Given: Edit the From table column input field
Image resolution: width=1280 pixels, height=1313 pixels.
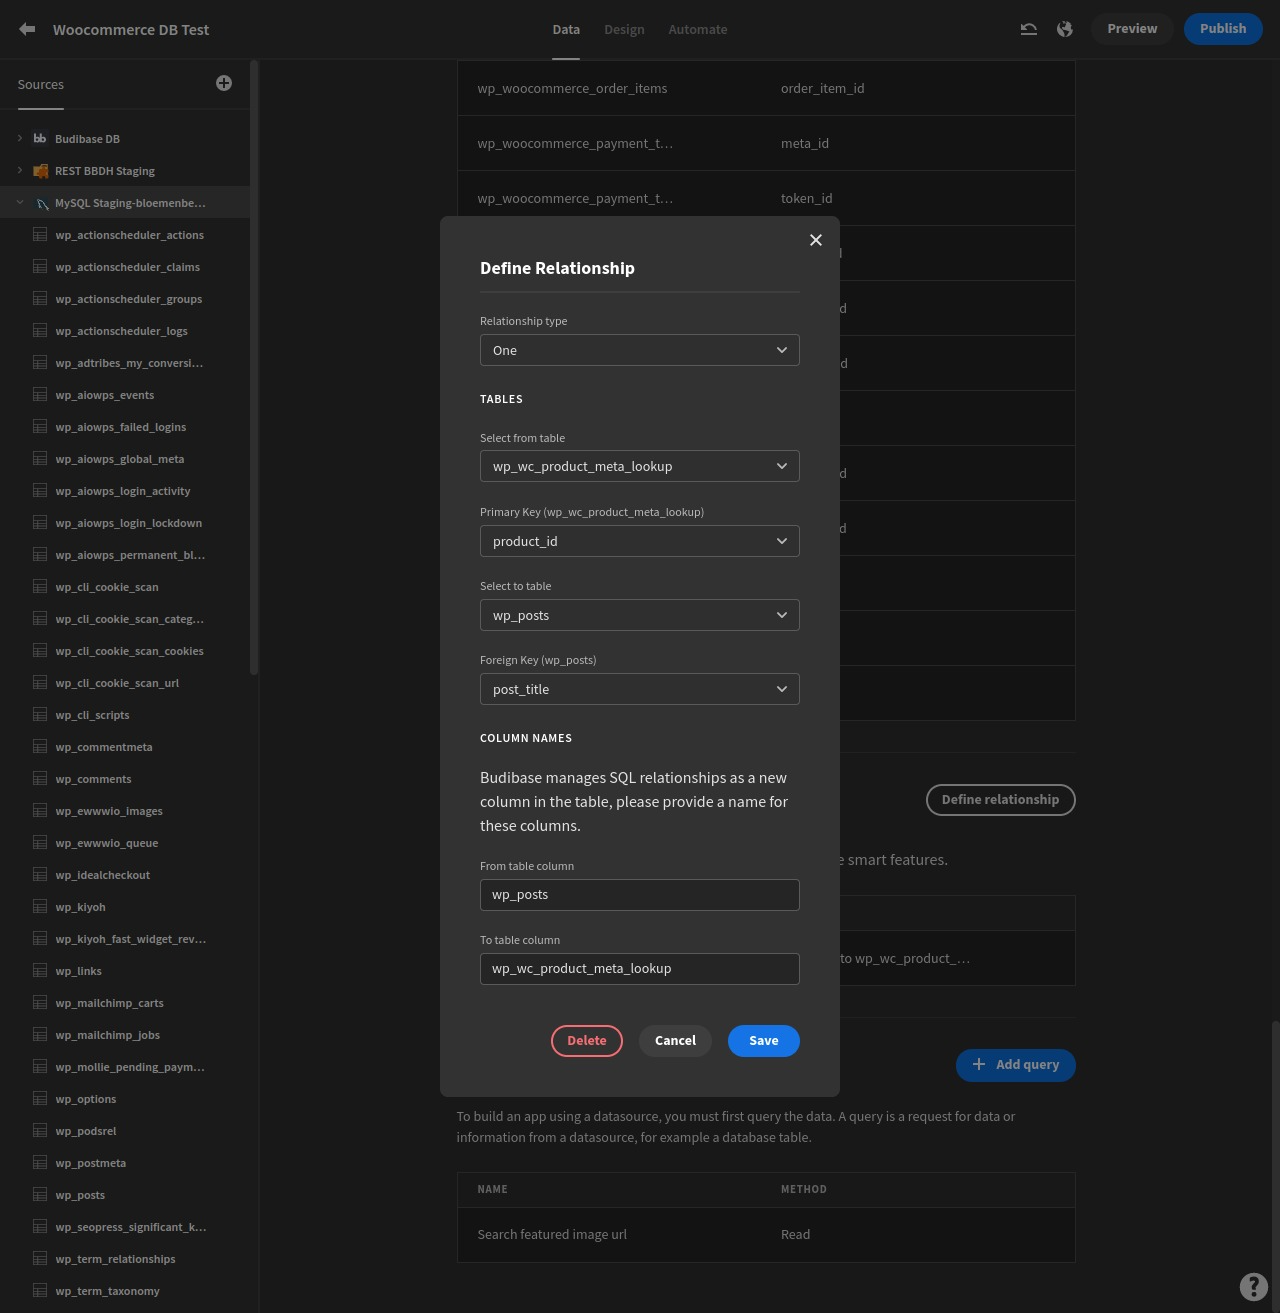Looking at the screenshot, I should (639, 894).
